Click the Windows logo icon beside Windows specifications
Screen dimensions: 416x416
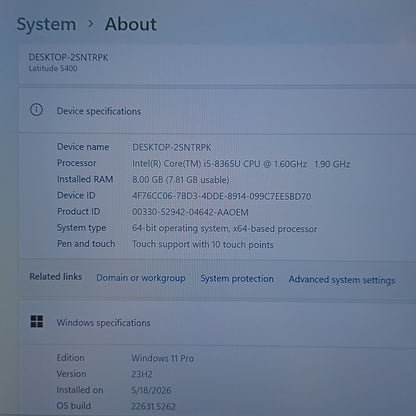coord(37,321)
